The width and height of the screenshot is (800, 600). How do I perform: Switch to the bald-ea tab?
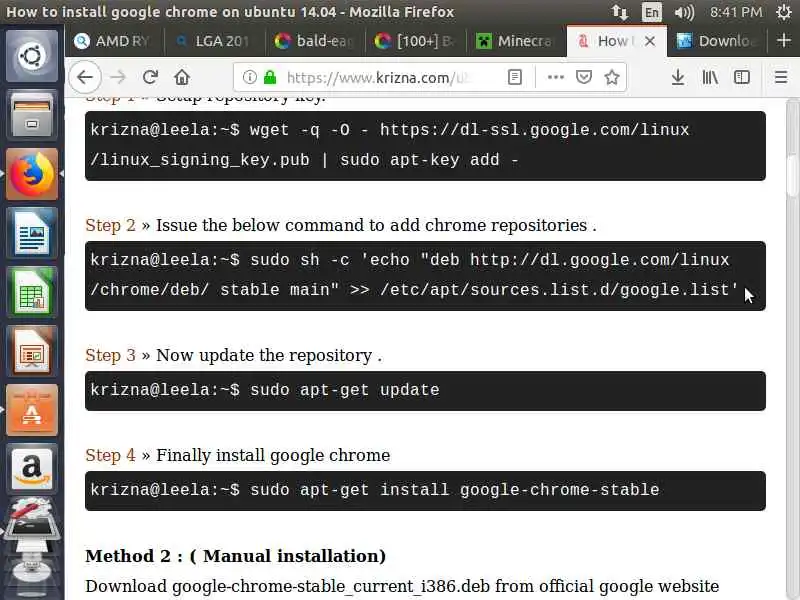pyautogui.click(x=316, y=41)
